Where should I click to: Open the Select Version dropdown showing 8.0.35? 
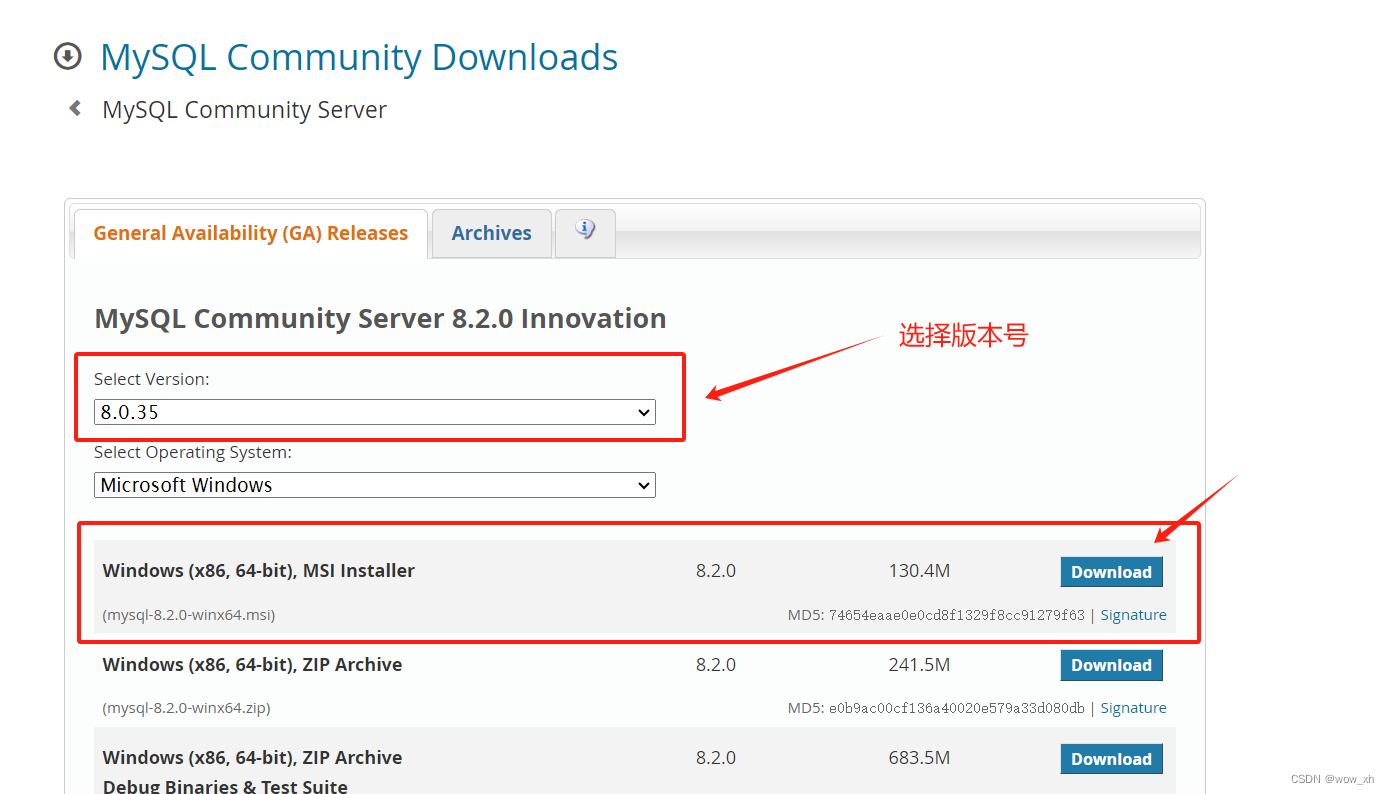[375, 412]
